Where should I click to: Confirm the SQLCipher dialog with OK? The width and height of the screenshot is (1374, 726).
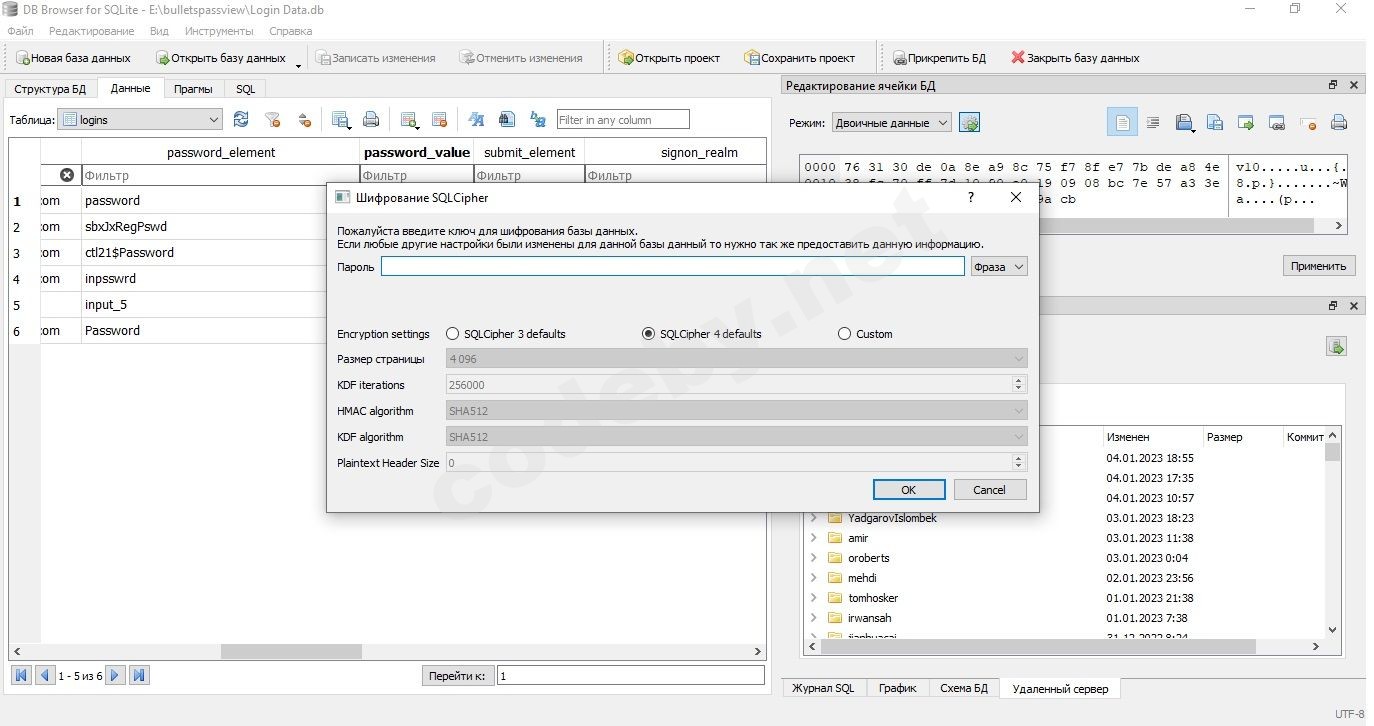(x=908, y=490)
